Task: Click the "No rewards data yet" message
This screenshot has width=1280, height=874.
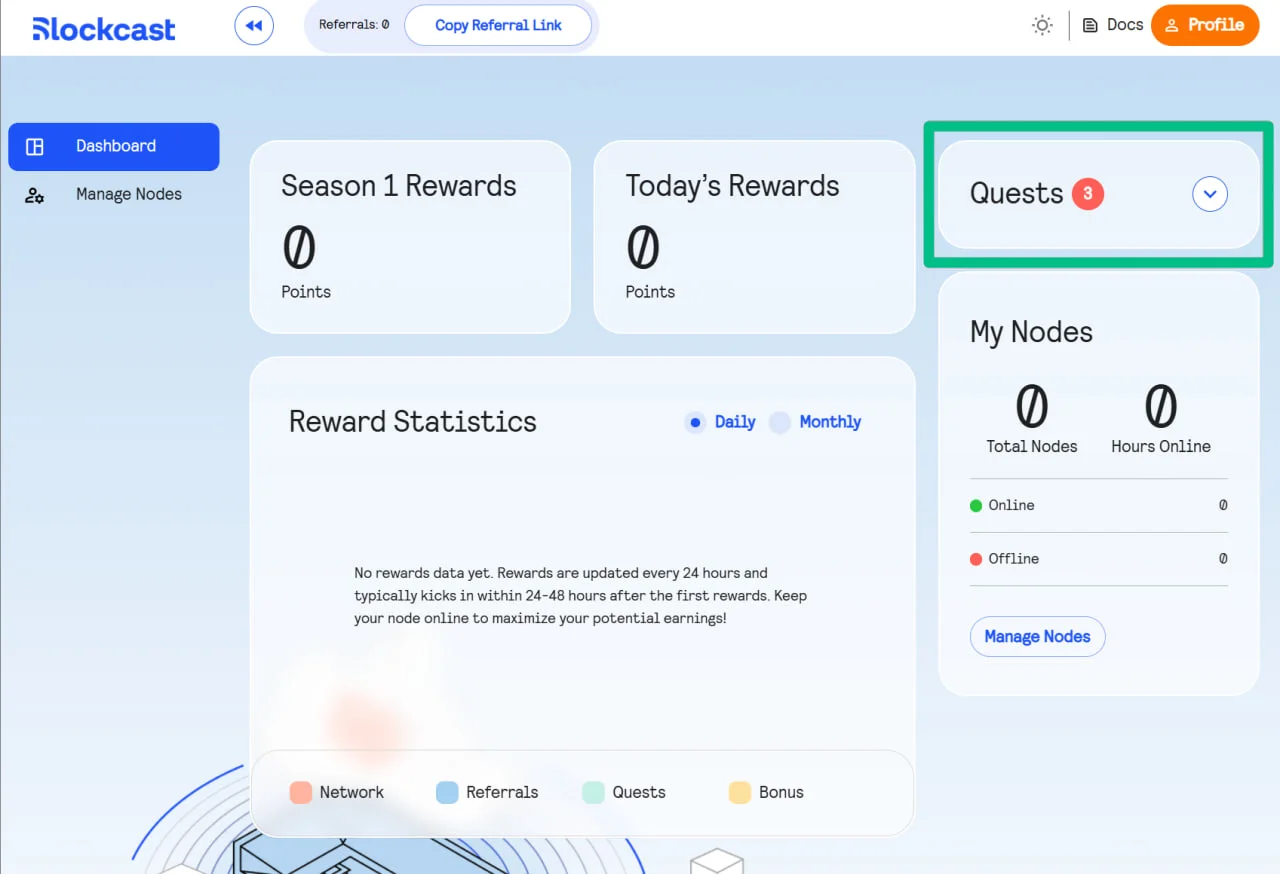Action: pos(580,596)
